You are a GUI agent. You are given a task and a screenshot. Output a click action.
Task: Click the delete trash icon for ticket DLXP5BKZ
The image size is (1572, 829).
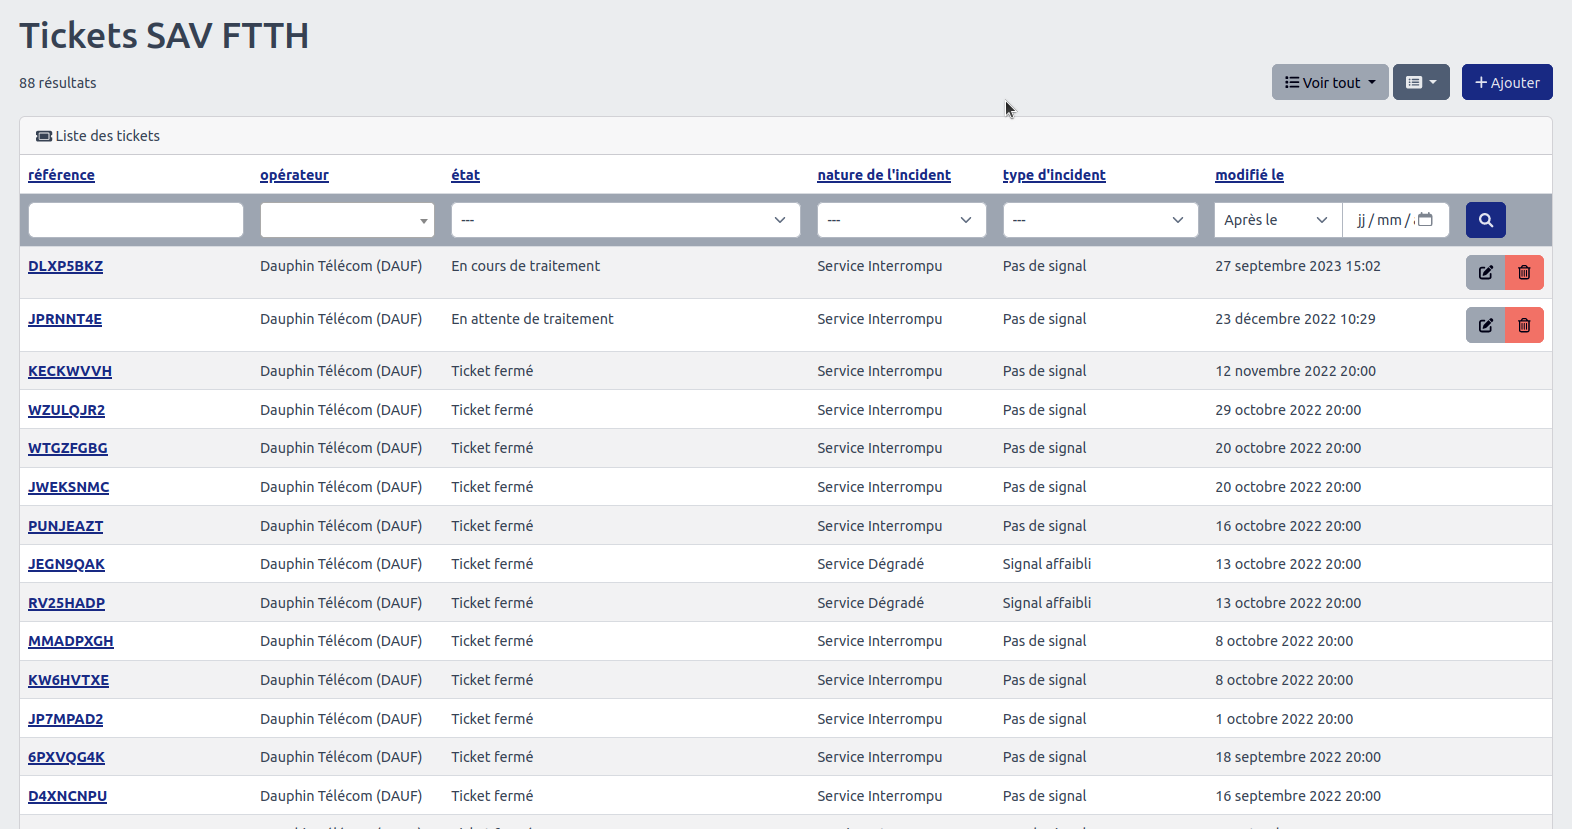point(1524,273)
